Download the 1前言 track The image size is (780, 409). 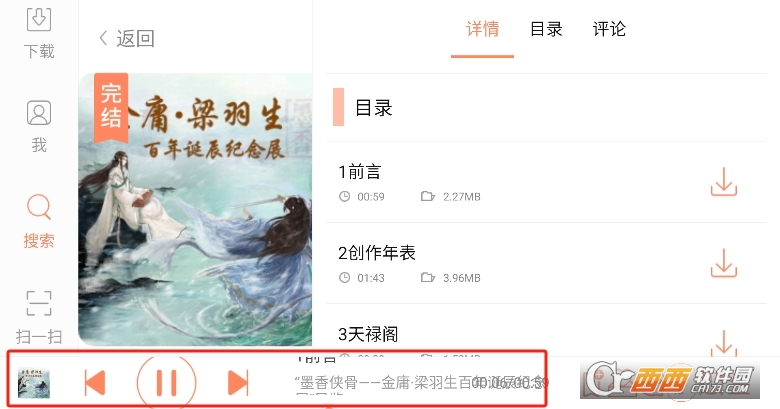click(723, 182)
